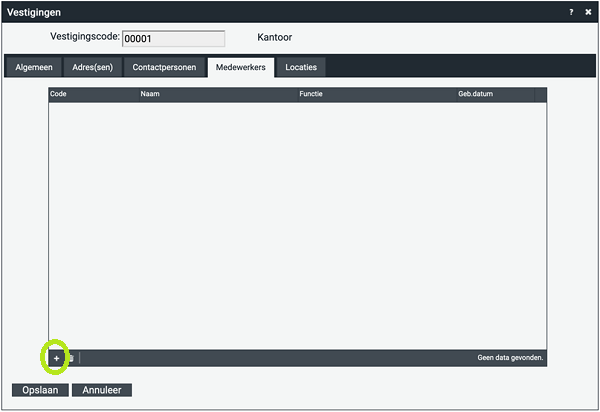Click the Functie column header
This screenshot has height=412, width=600.
coord(376,94)
